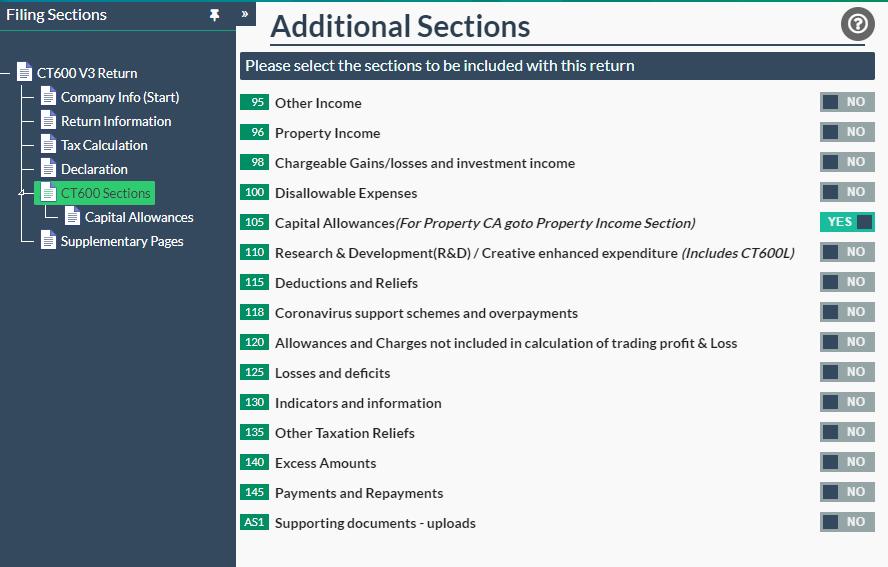Collapse sidebar with double chevron icon
The image size is (888, 567).
coord(245,14)
